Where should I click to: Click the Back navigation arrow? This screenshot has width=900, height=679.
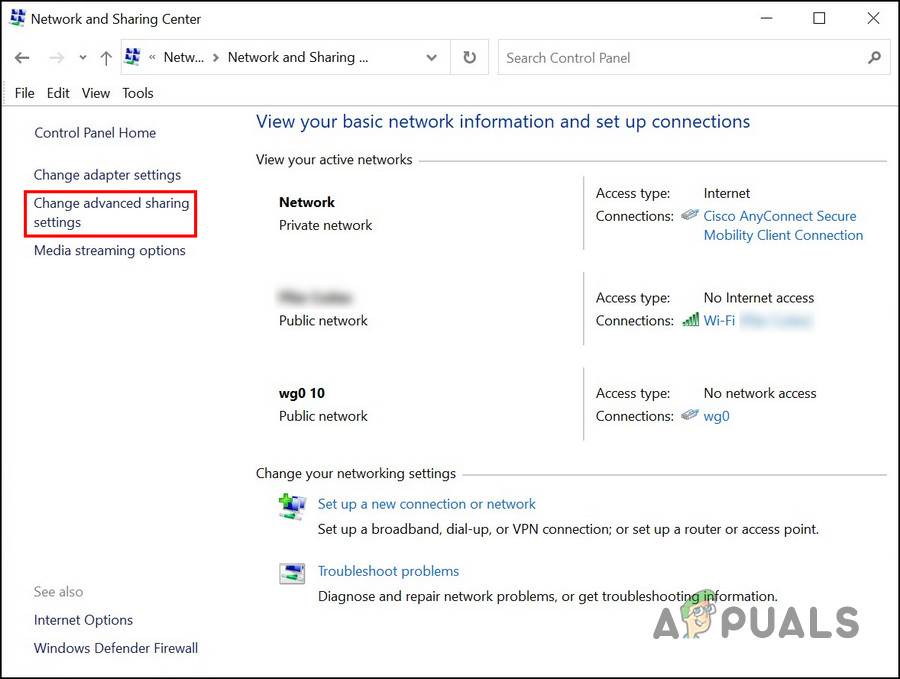point(22,57)
